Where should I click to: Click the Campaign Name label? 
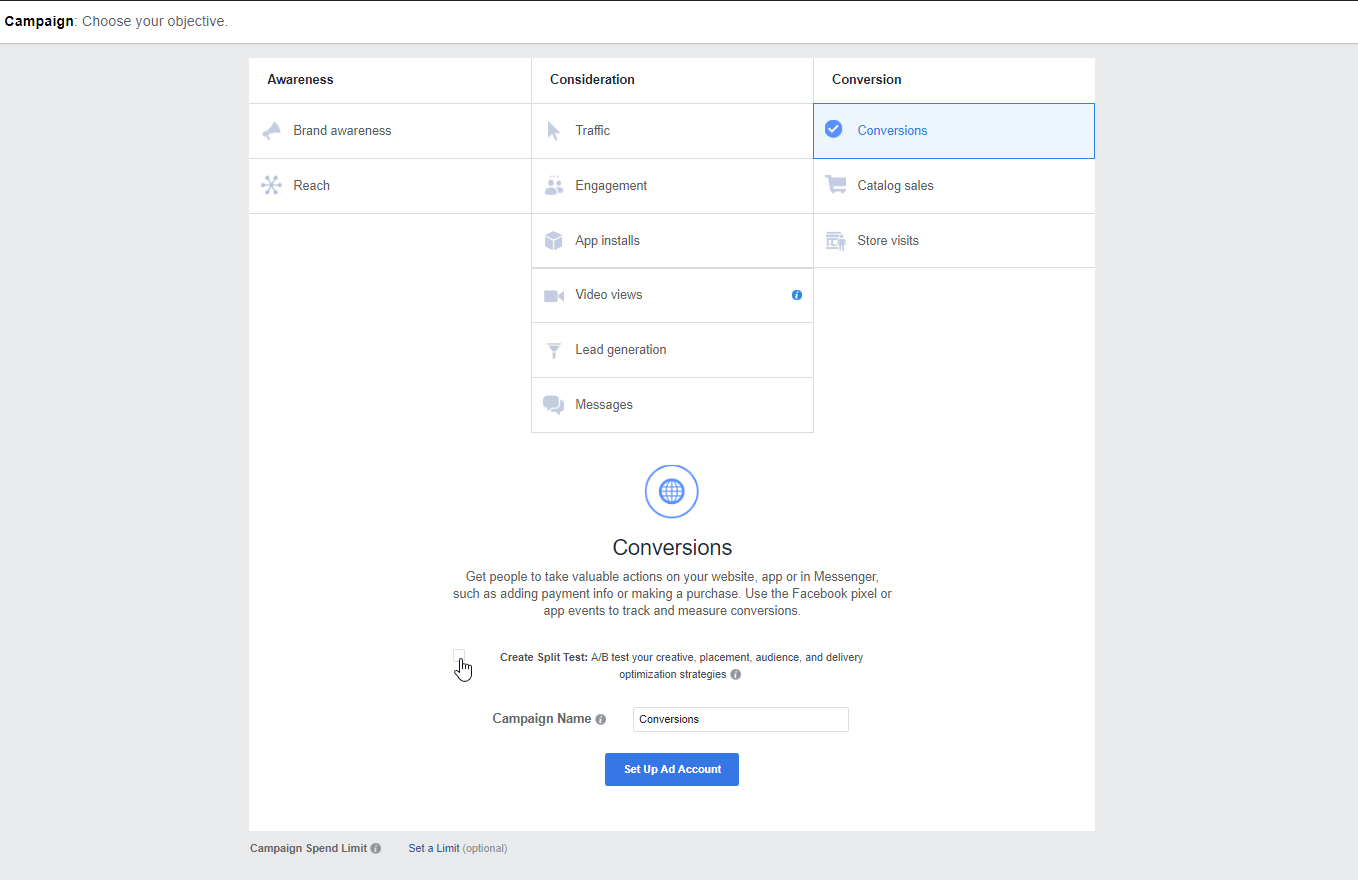coord(542,719)
